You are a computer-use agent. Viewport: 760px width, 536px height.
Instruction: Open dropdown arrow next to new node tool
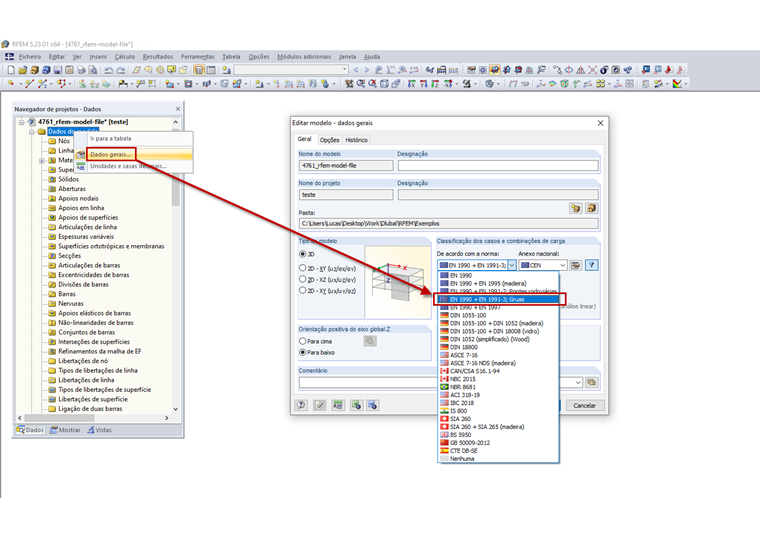click(20, 84)
